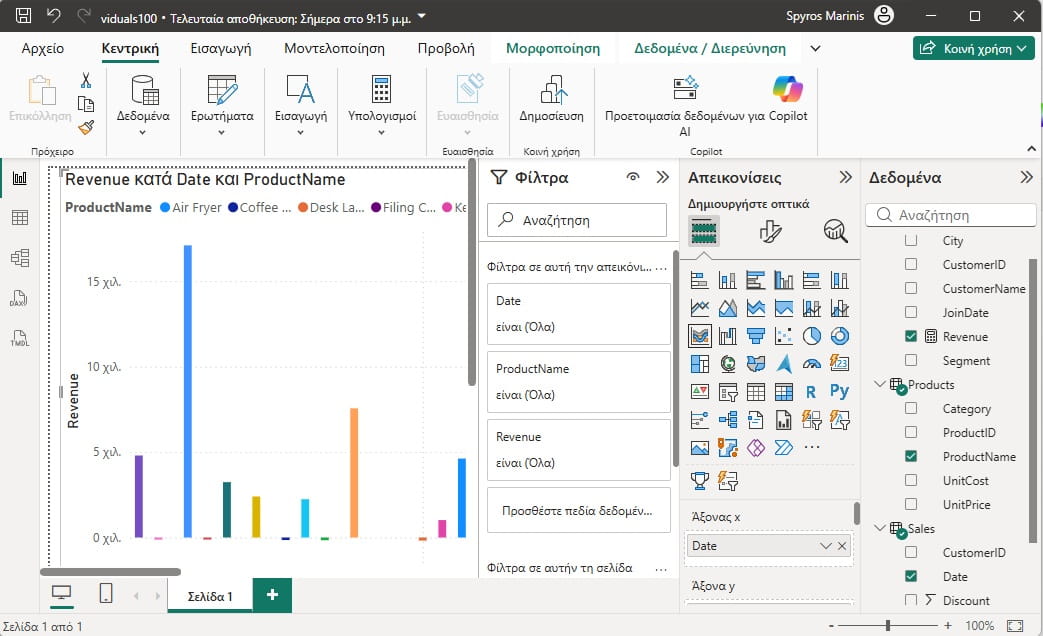
Task: Open the Αρχείο menu
Action: [x=43, y=49]
